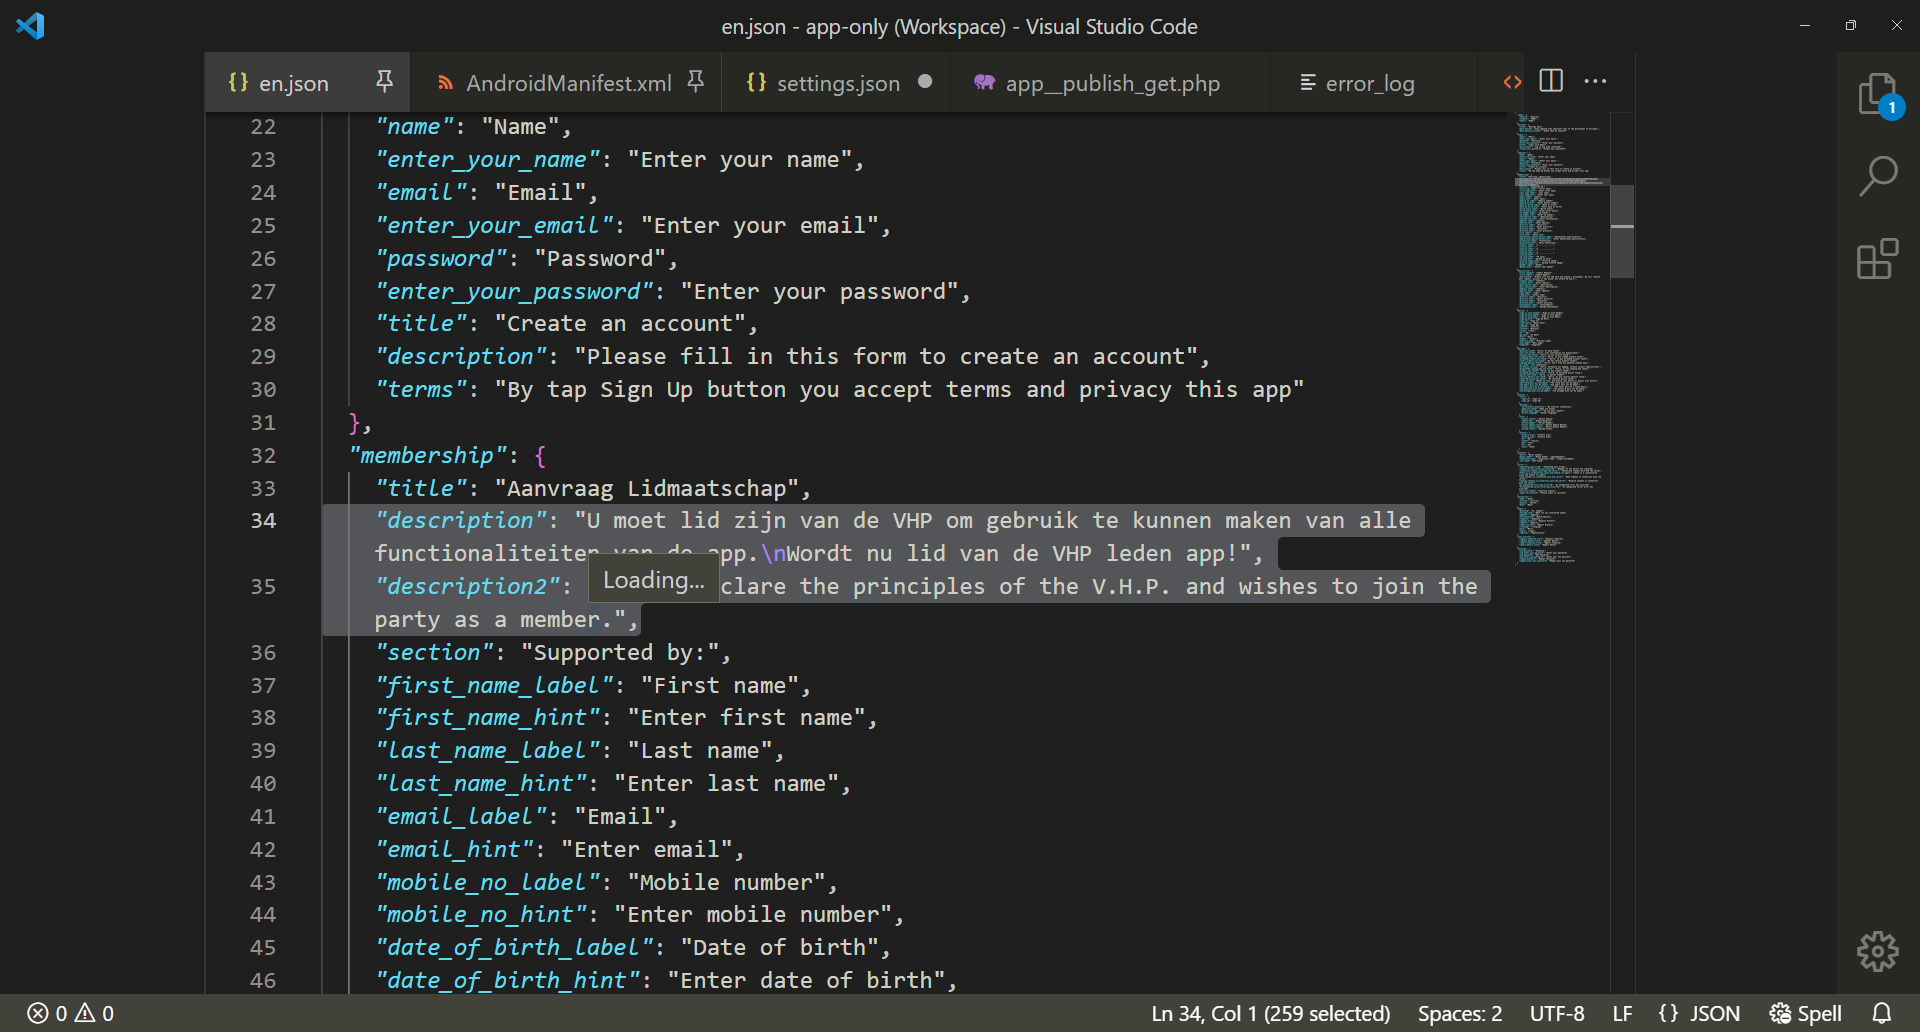Click the "description2" key on line 35

(466, 587)
